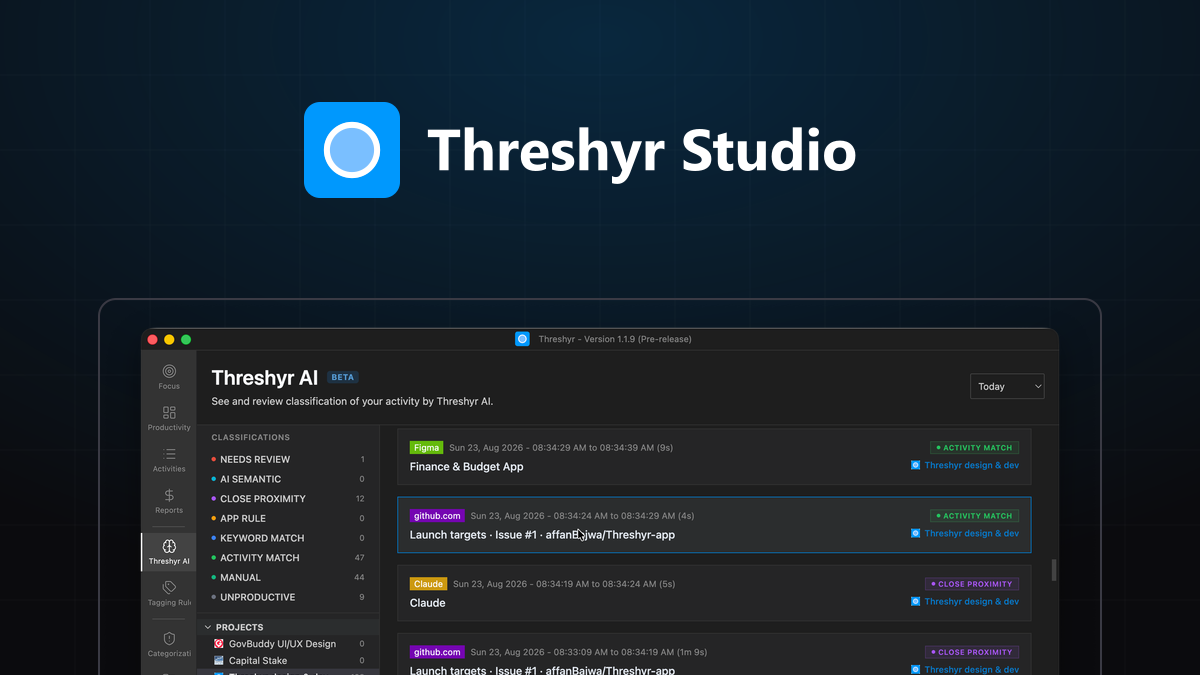Filter by AI SEMANTIC classification
This screenshot has height=675, width=1200.
coord(288,479)
